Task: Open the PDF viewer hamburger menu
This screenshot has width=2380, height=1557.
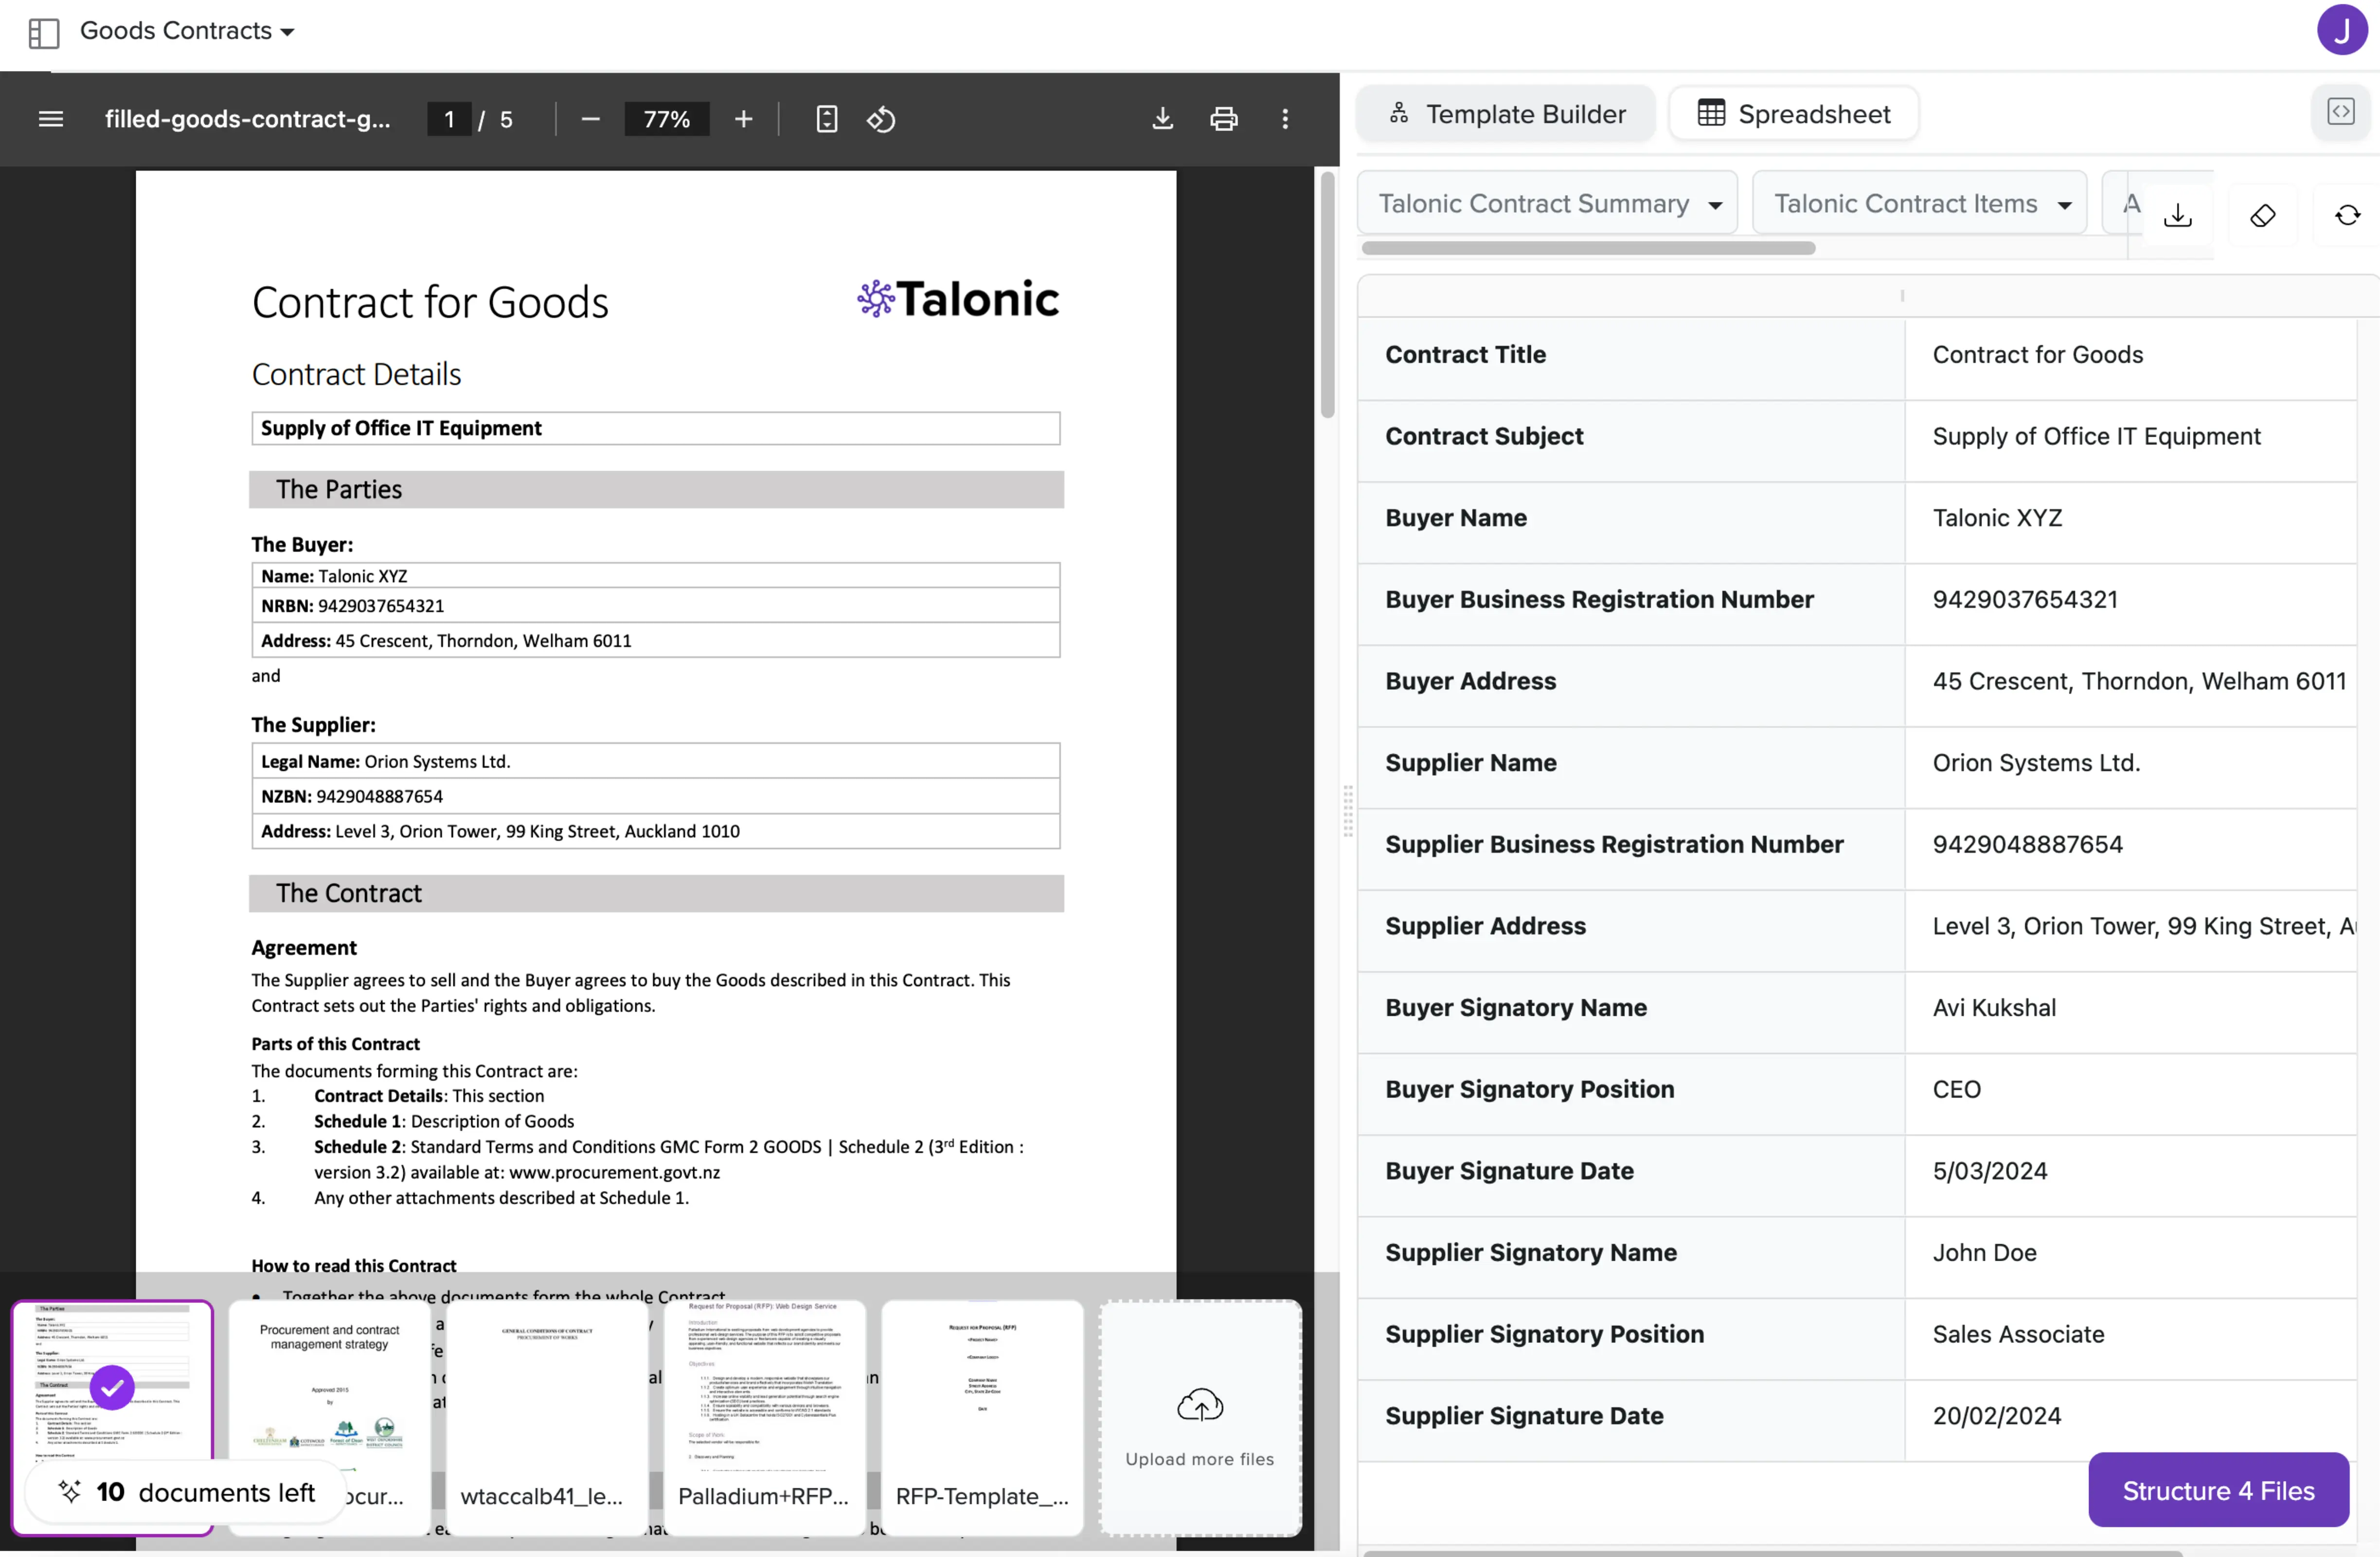Action: click(x=50, y=119)
